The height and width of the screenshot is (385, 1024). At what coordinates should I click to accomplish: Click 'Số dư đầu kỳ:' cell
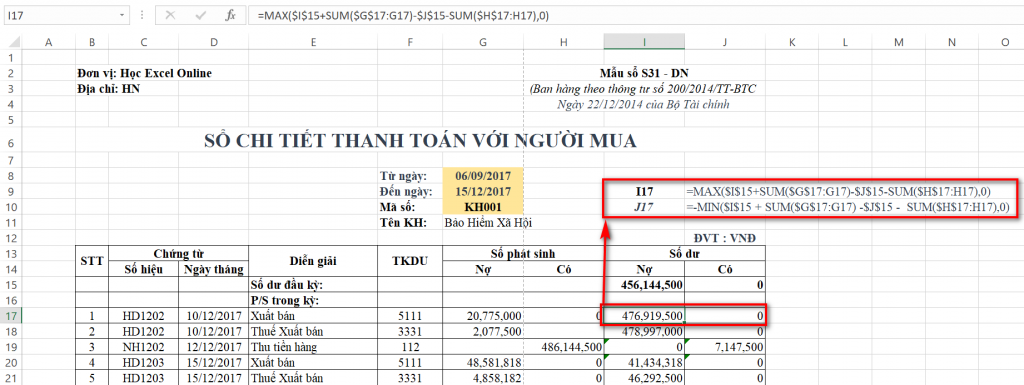pyautogui.click(x=313, y=285)
